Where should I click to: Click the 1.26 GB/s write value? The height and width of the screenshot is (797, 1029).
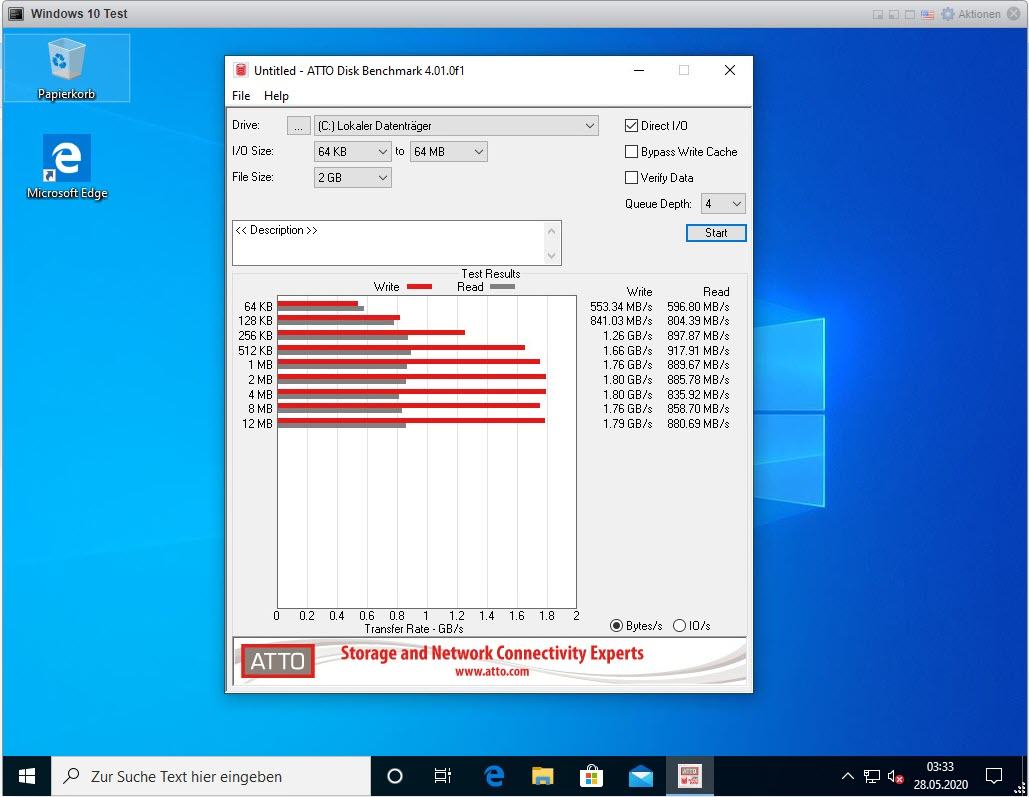point(627,335)
